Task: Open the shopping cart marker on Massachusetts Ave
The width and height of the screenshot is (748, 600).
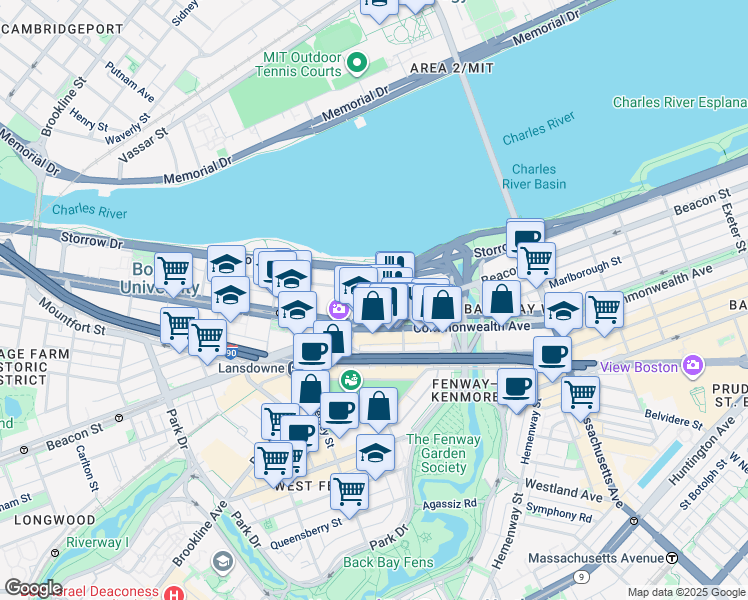Action: (x=581, y=397)
